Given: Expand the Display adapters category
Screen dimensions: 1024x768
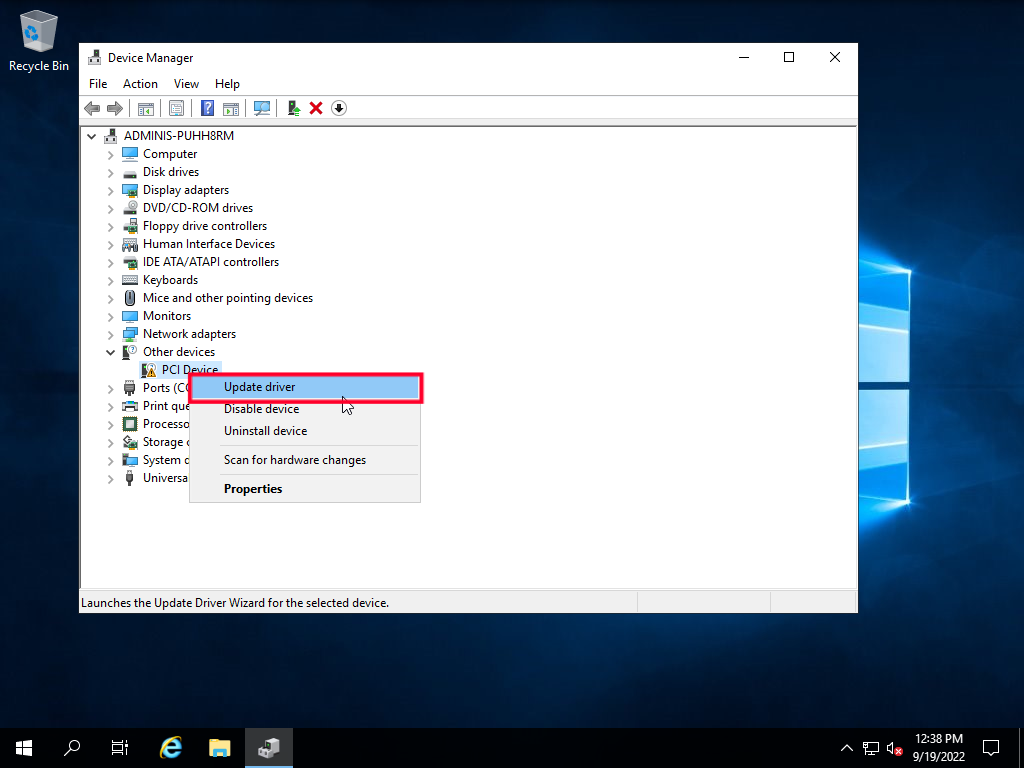Looking at the screenshot, I should click(111, 190).
